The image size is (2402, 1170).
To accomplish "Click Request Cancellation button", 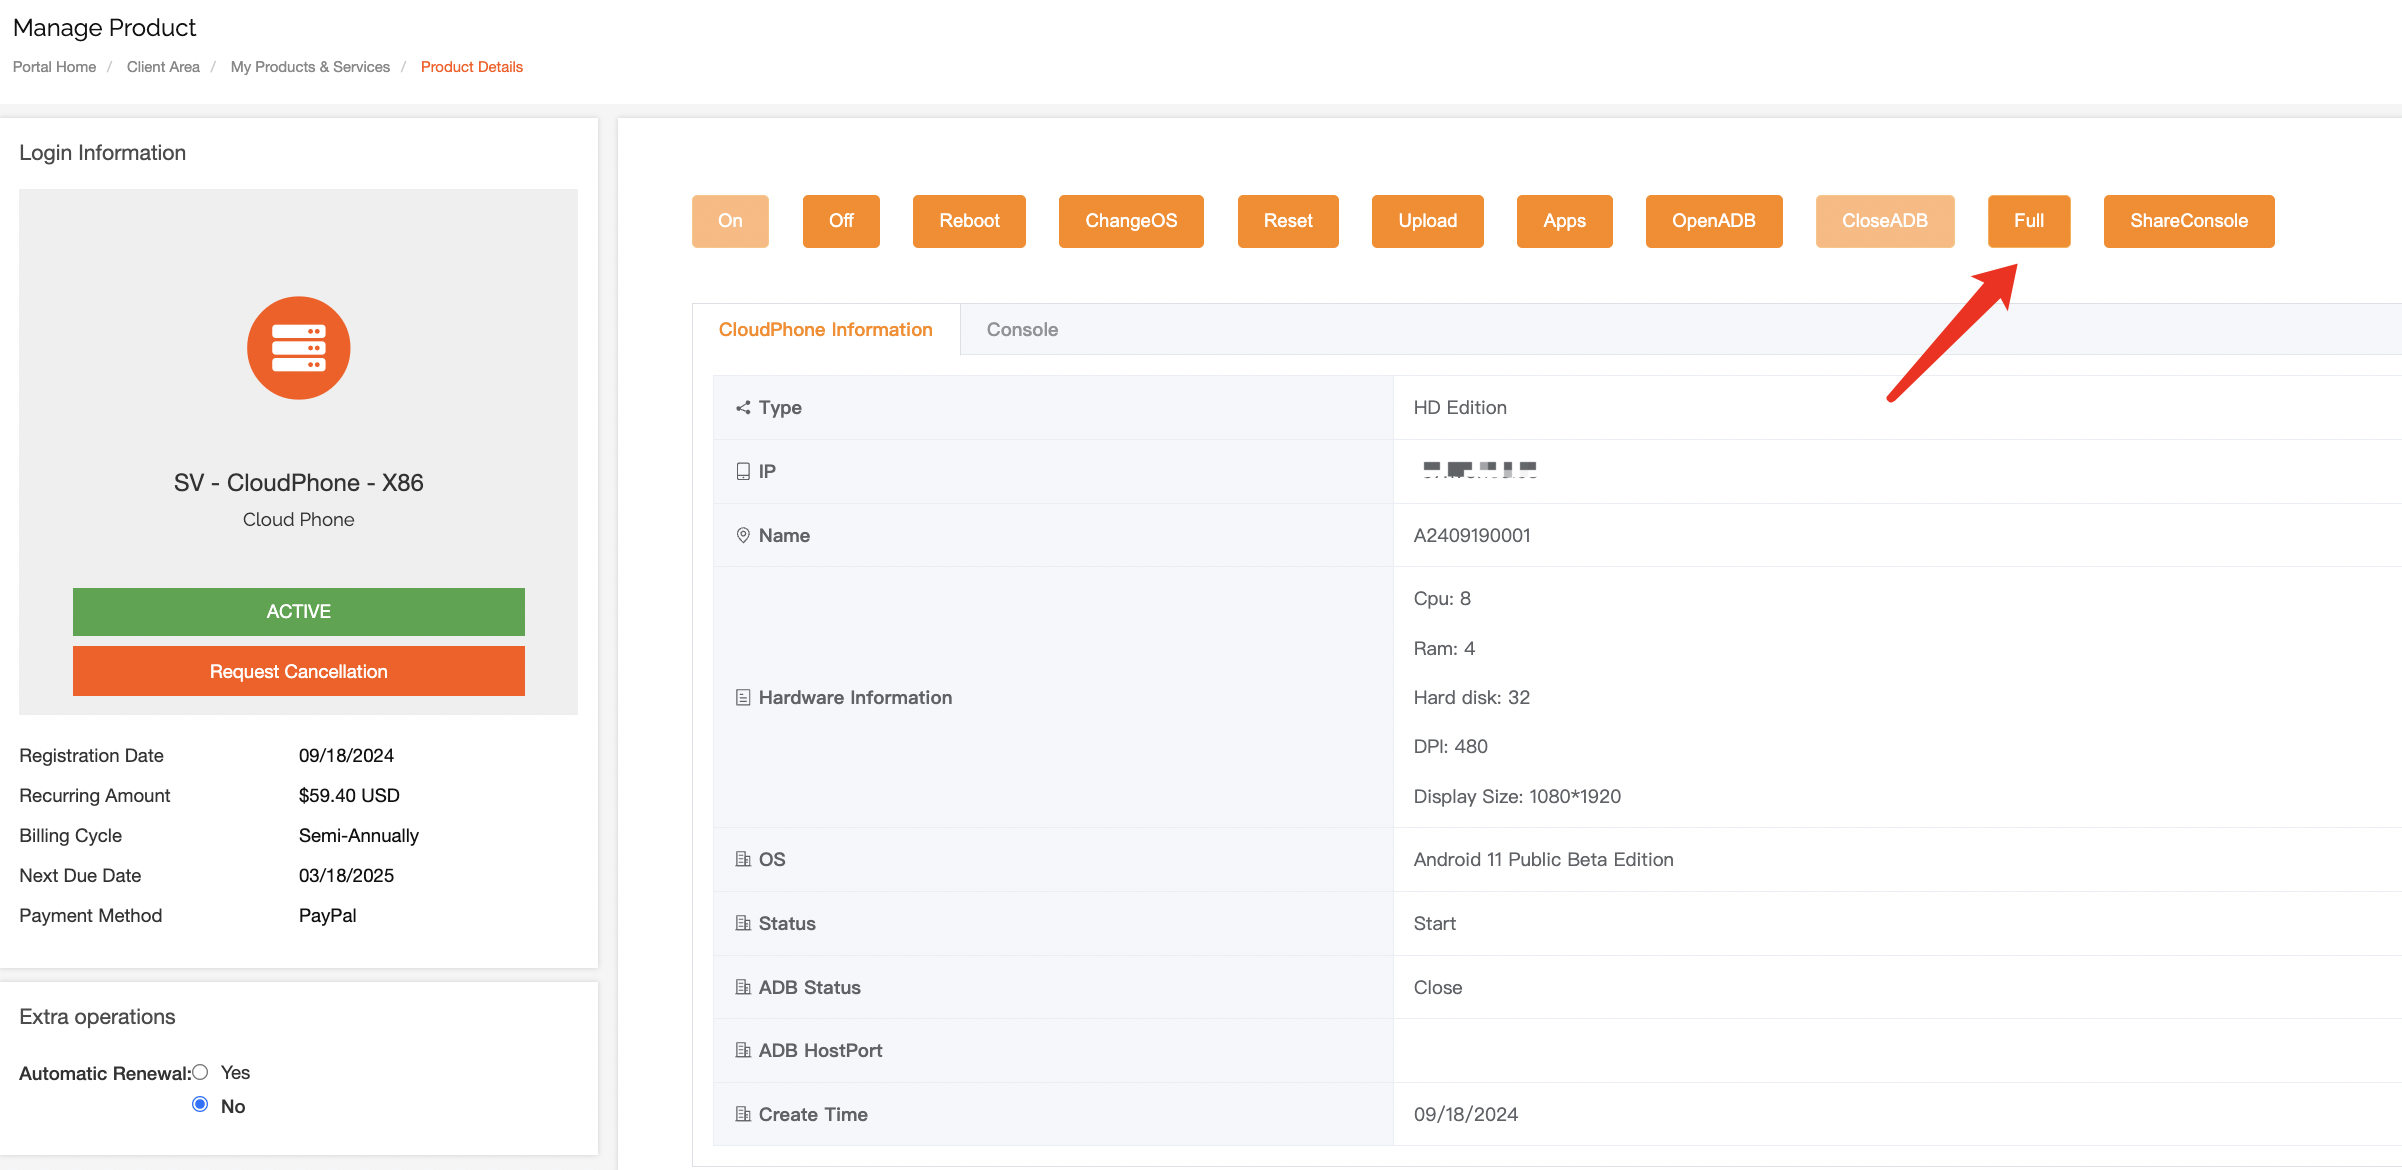I will tap(298, 671).
